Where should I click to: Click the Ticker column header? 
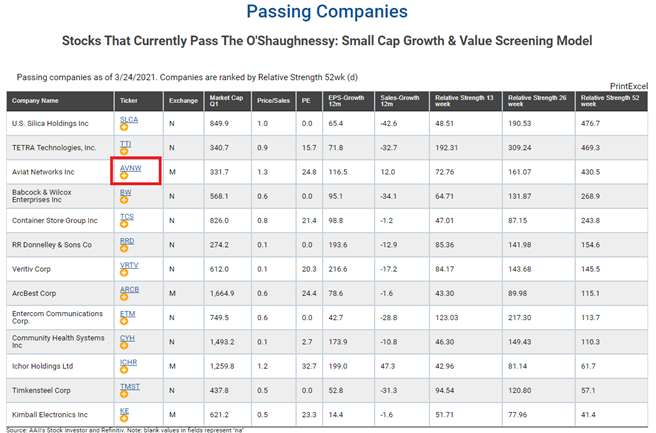pyautogui.click(x=138, y=101)
